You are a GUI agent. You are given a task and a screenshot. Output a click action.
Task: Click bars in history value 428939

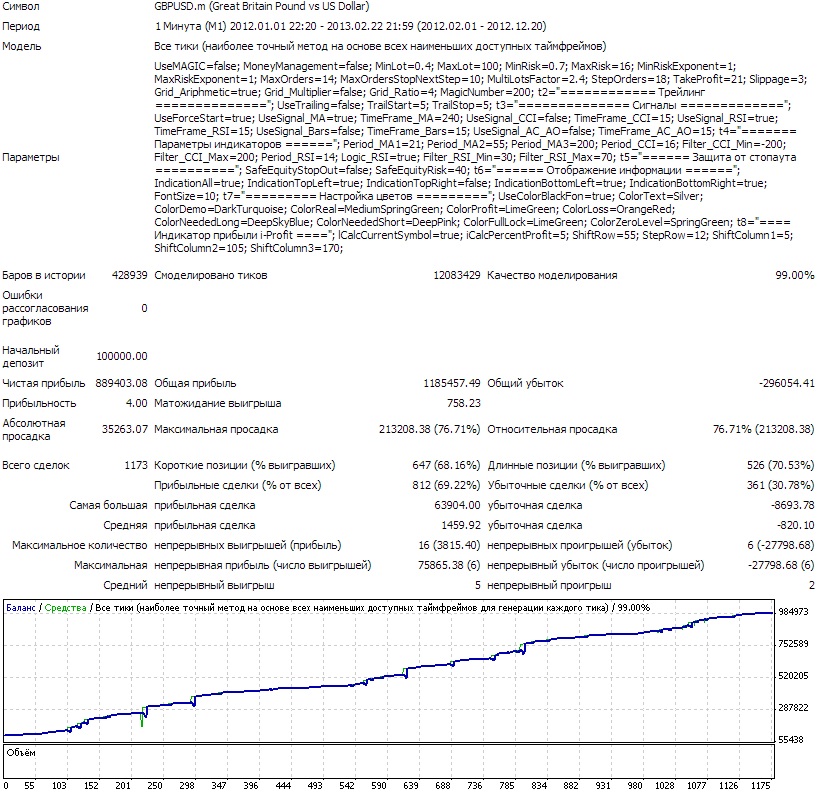pos(129,275)
